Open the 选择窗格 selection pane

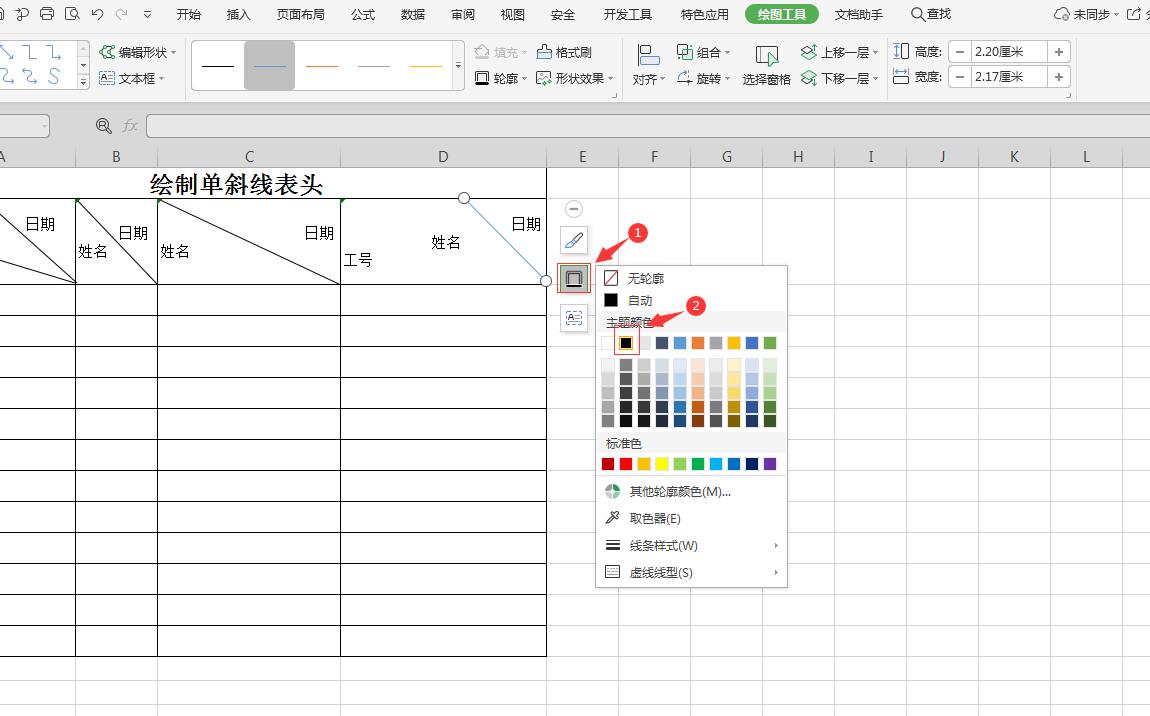[767, 65]
